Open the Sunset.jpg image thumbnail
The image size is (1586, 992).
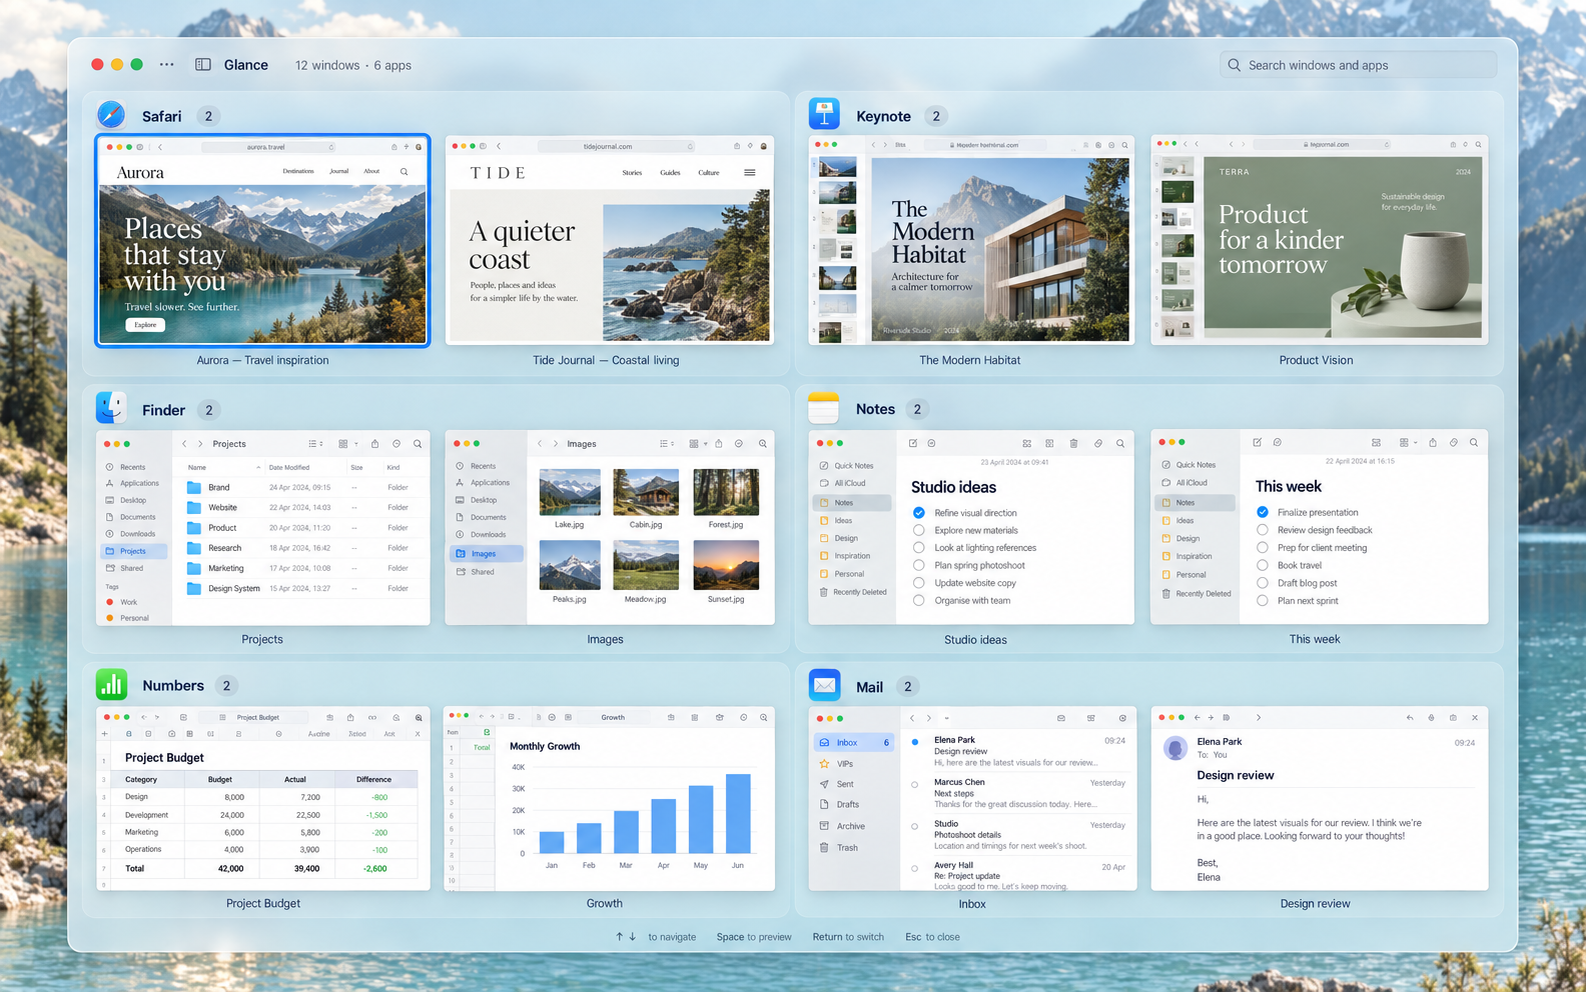pyautogui.click(x=726, y=566)
